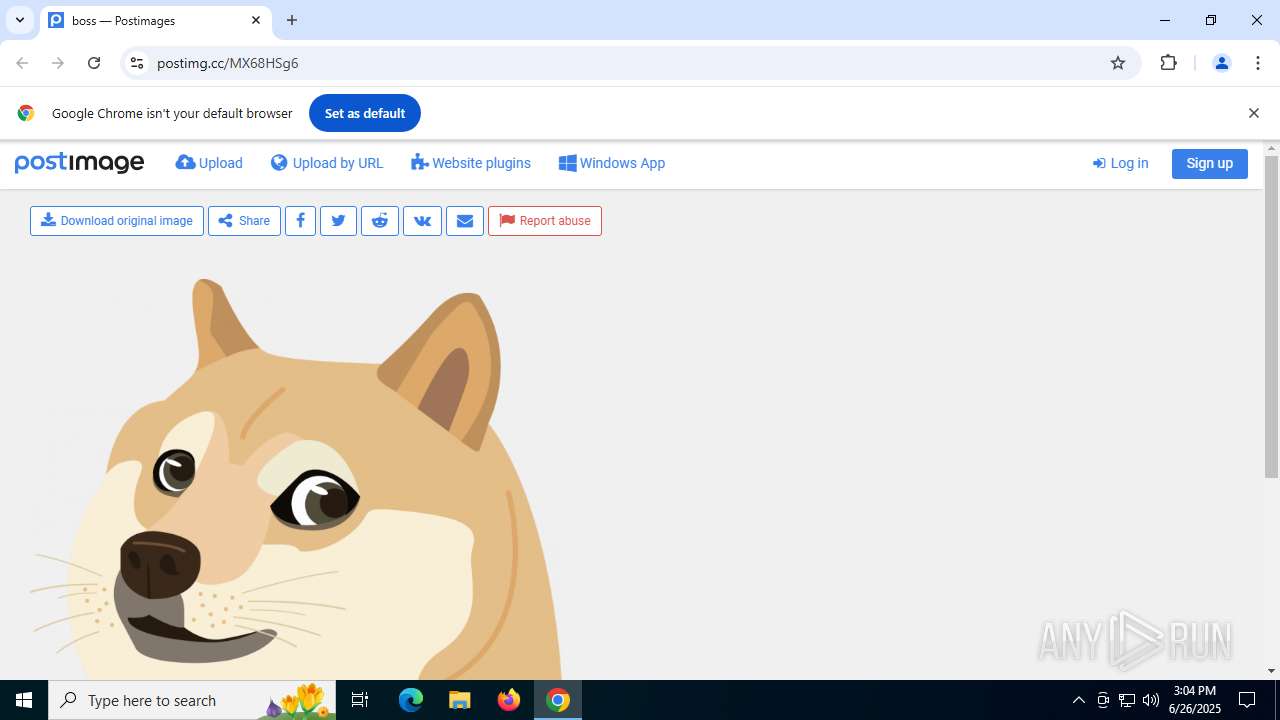Click the Postimage logo
This screenshot has width=1280, height=720.
(79, 163)
